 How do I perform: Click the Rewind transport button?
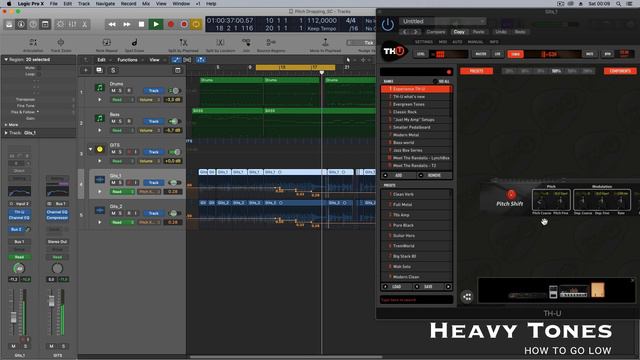point(111,24)
